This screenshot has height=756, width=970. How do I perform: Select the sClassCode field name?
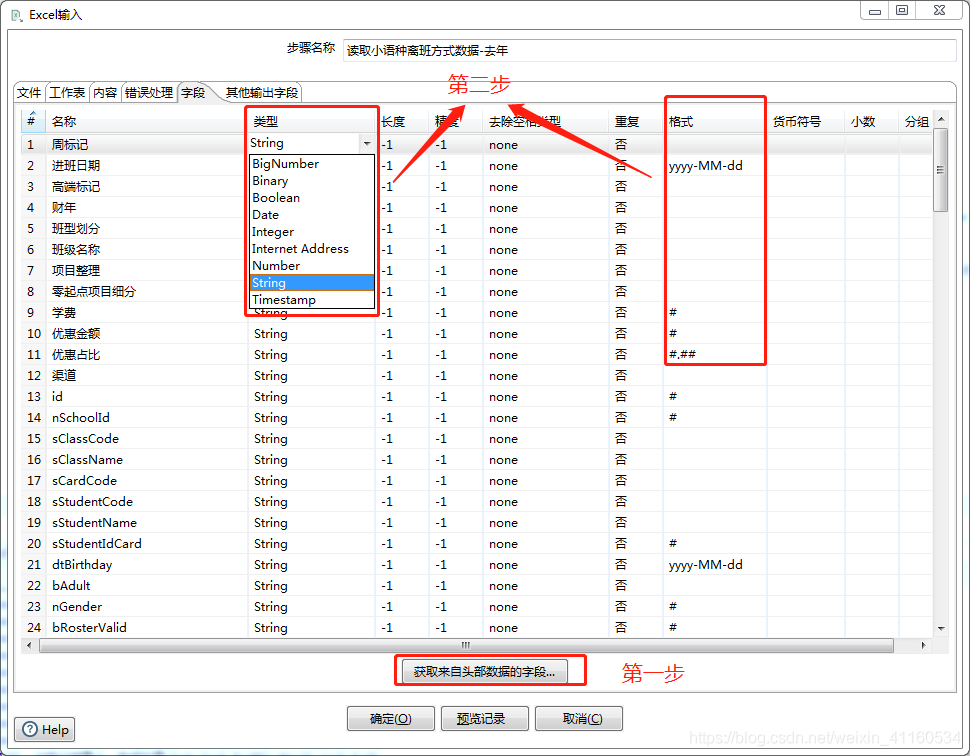147,439
